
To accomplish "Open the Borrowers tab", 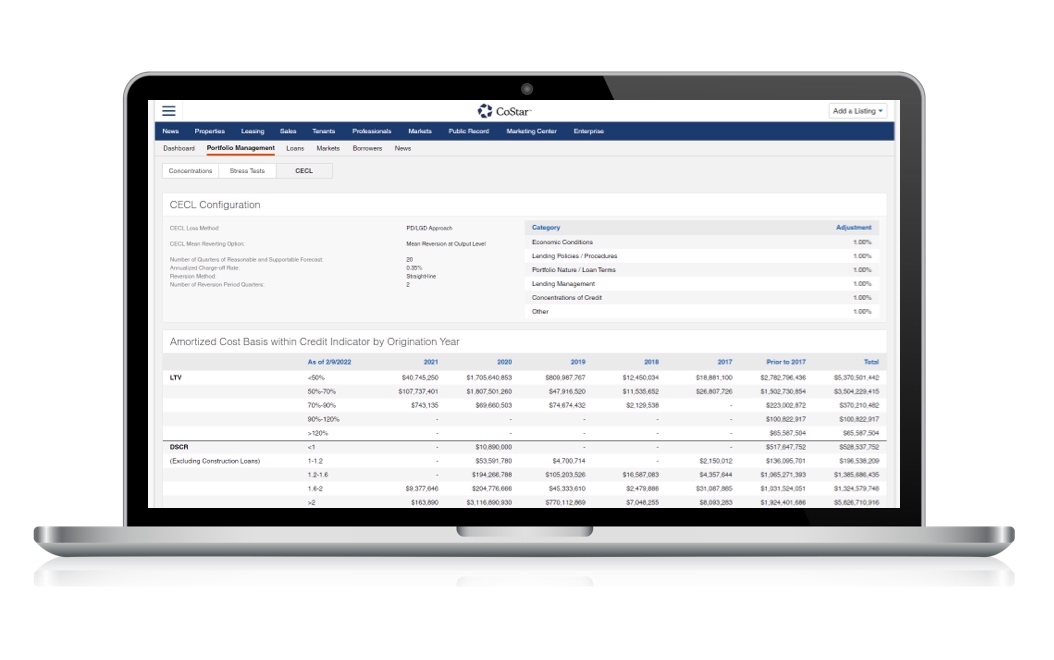I will 367,148.
